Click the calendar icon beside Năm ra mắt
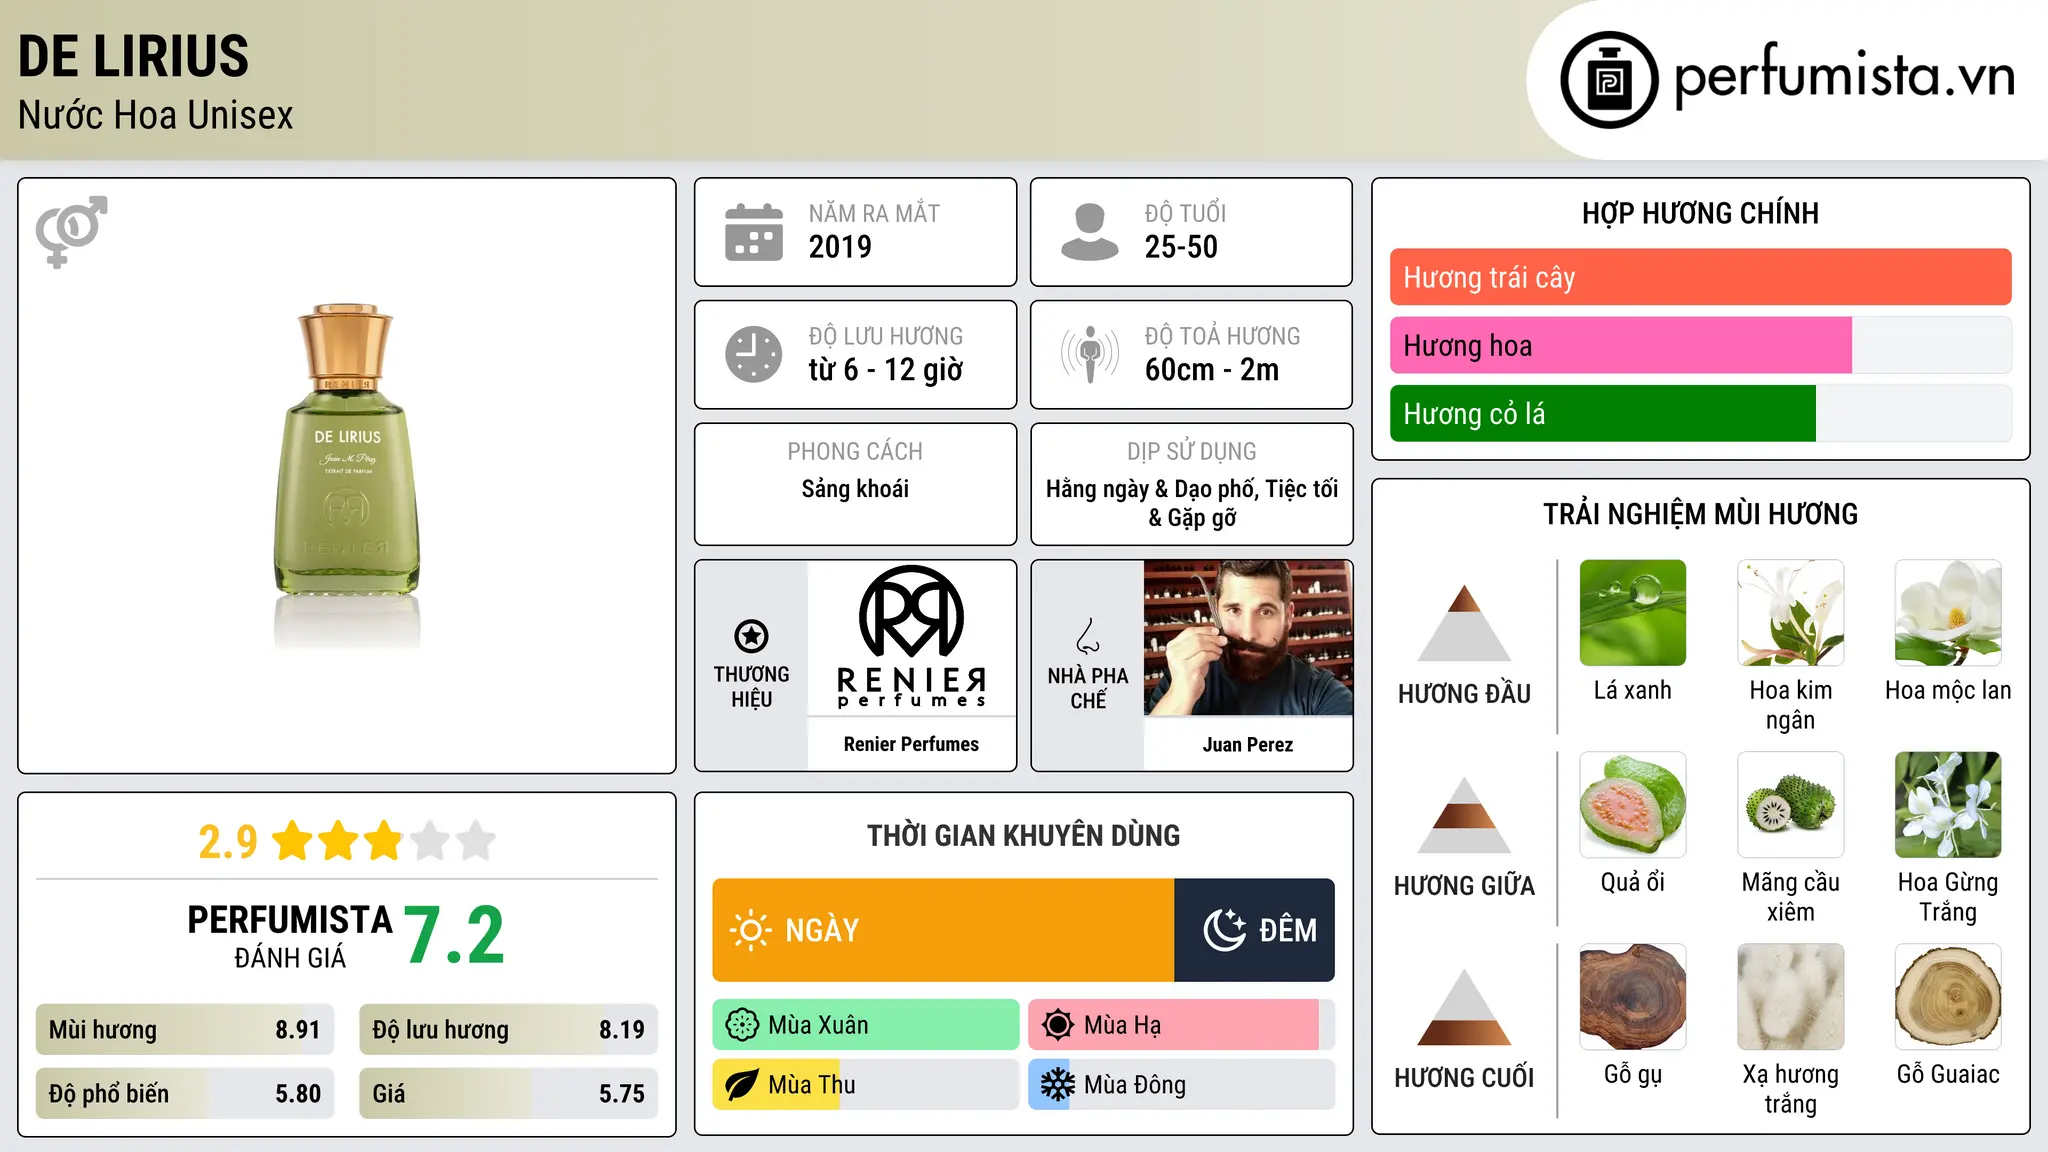This screenshot has height=1152, width=2048. 754,232
